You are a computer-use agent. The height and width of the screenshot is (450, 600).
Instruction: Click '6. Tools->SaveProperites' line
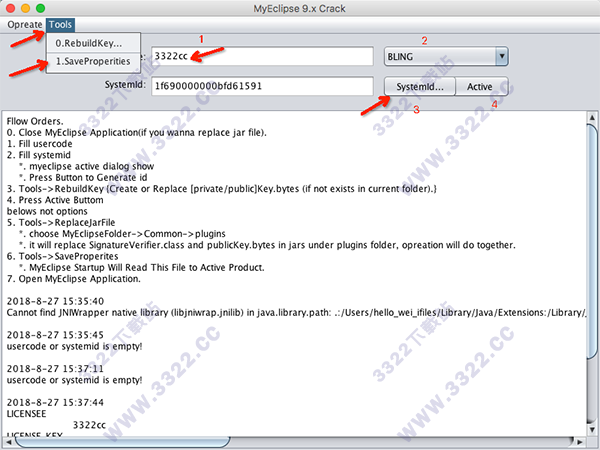pos(62,256)
